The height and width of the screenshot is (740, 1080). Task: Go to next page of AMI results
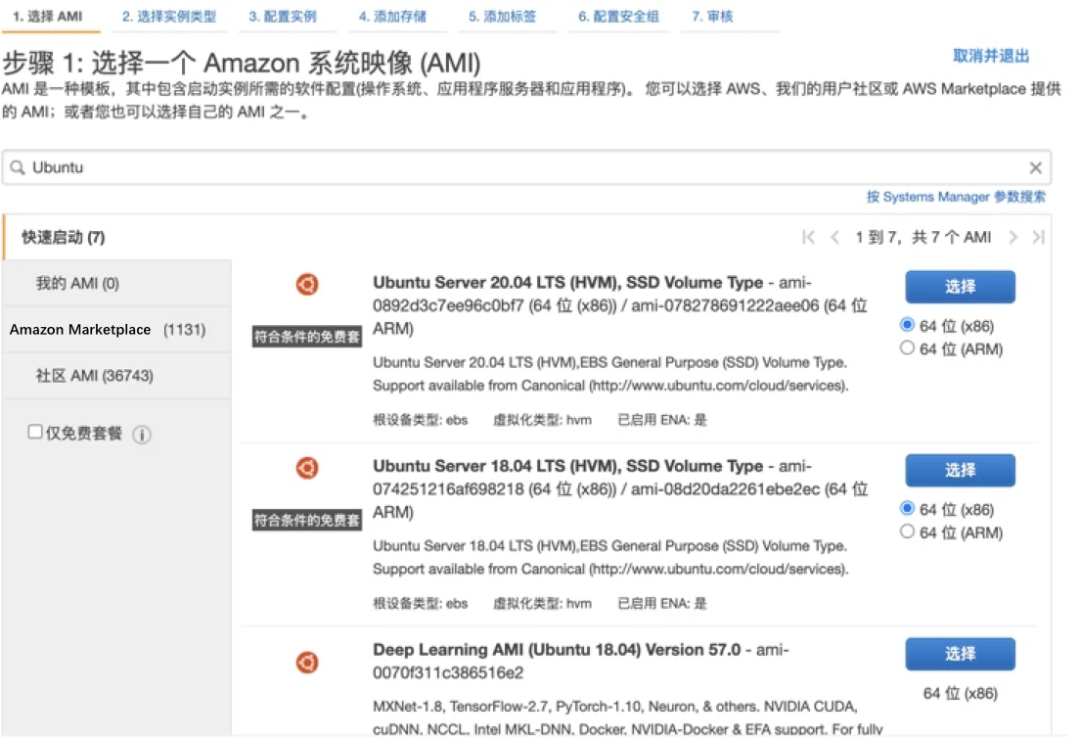(1012, 238)
